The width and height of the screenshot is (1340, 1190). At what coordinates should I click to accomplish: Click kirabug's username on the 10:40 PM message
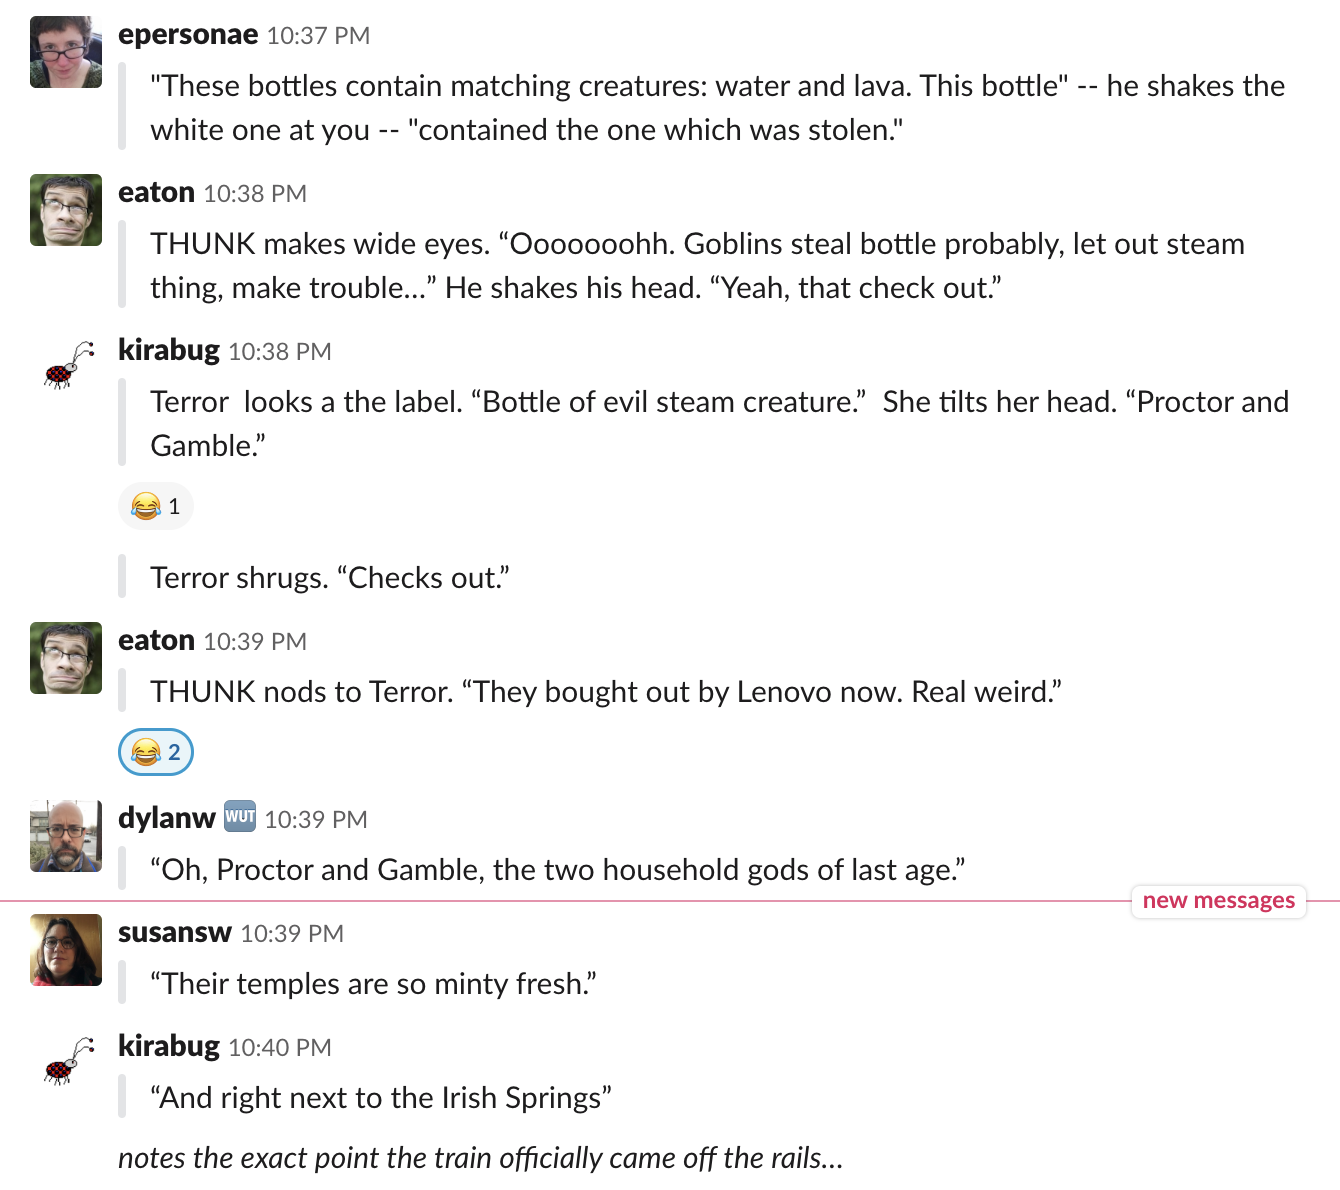point(169,1046)
